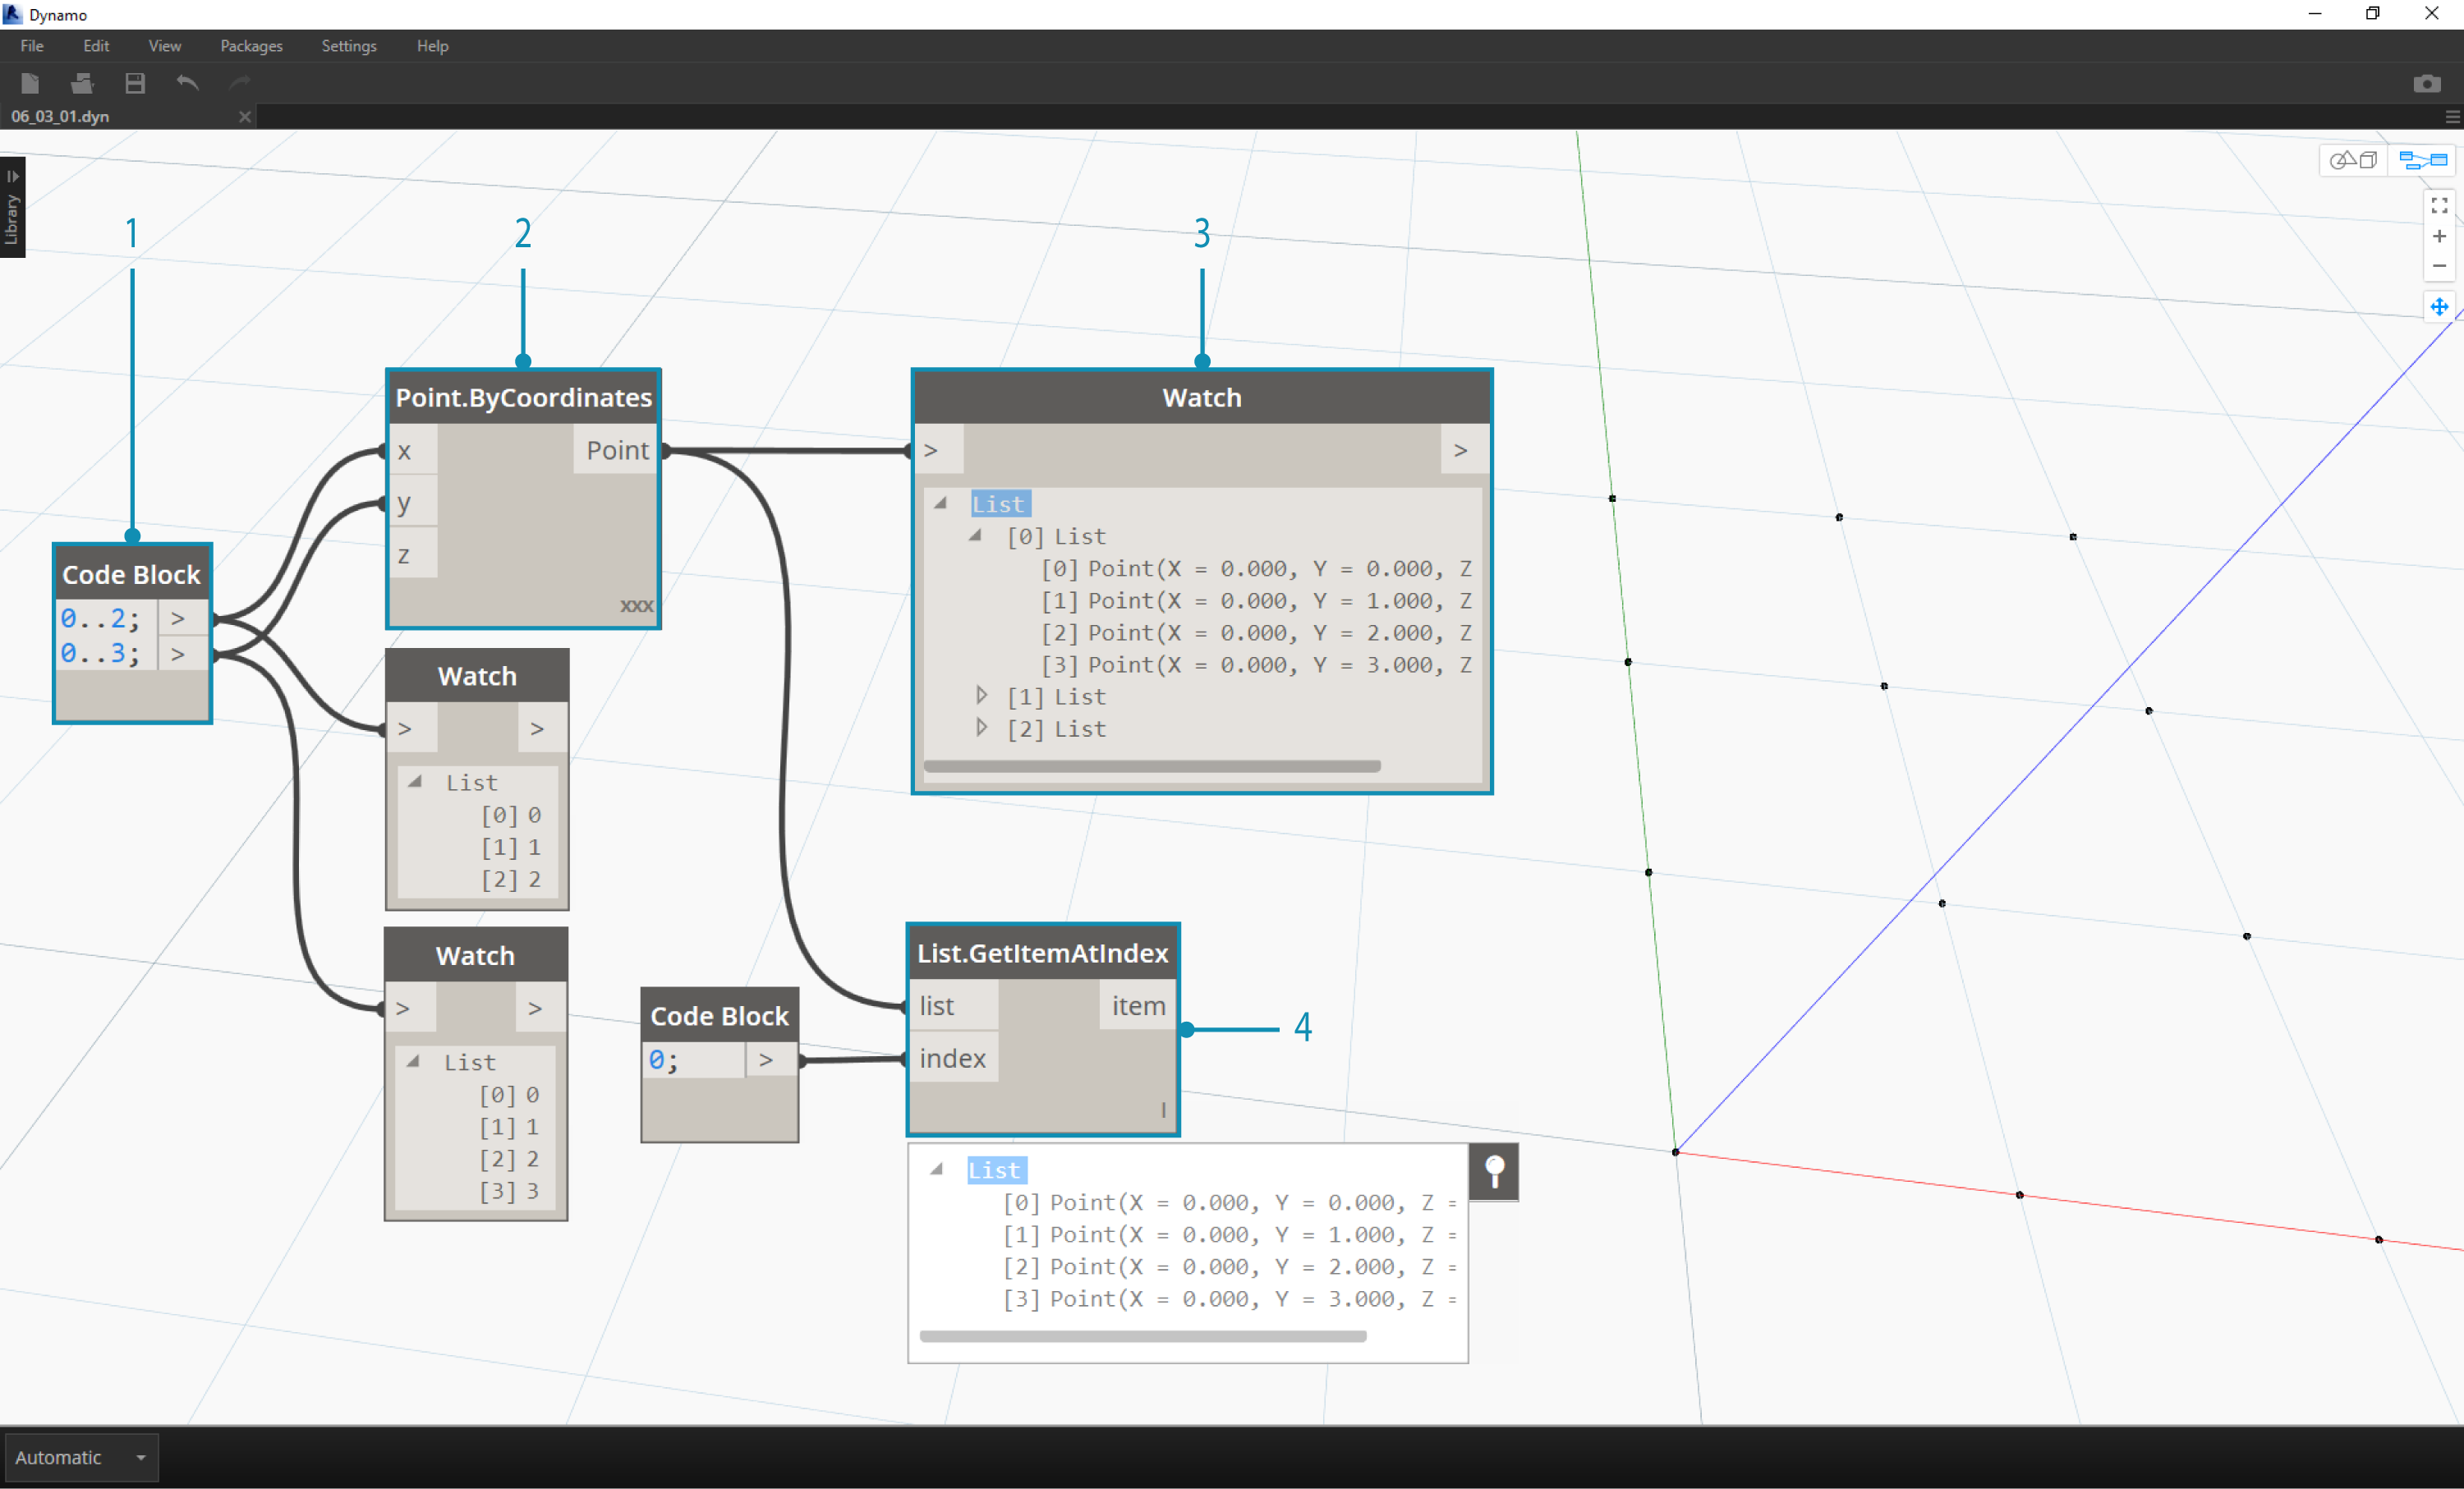Click output port of 0..2; line
This screenshot has width=2464, height=1489.
182,618
